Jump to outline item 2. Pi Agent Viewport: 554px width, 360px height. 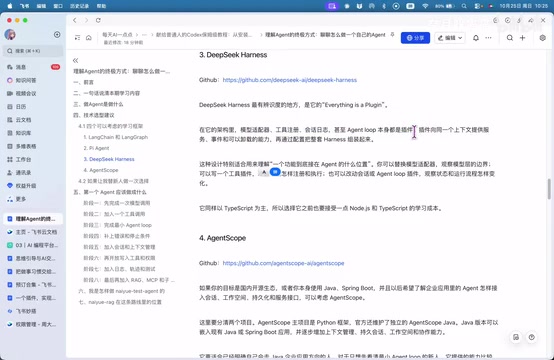[x=96, y=148]
